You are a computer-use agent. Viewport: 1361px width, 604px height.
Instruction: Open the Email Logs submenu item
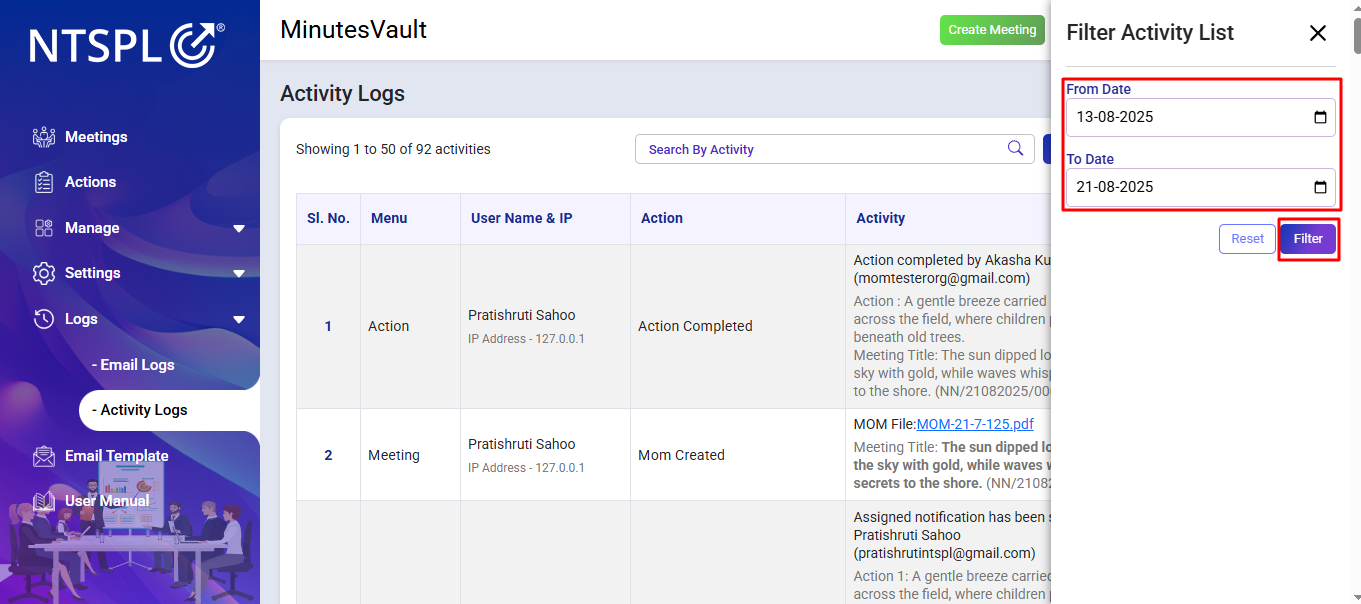click(133, 365)
